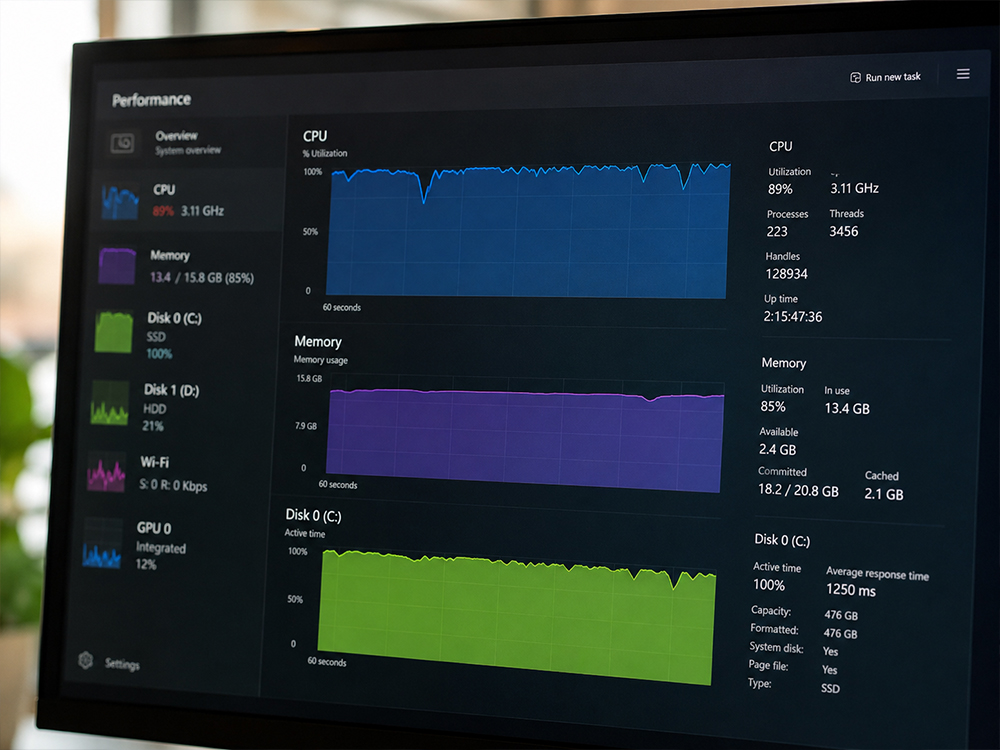The height and width of the screenshot is (750, 1000).
Task: Click the Threads value 3456
Action: pyautogui.click(x=843, y=232)
